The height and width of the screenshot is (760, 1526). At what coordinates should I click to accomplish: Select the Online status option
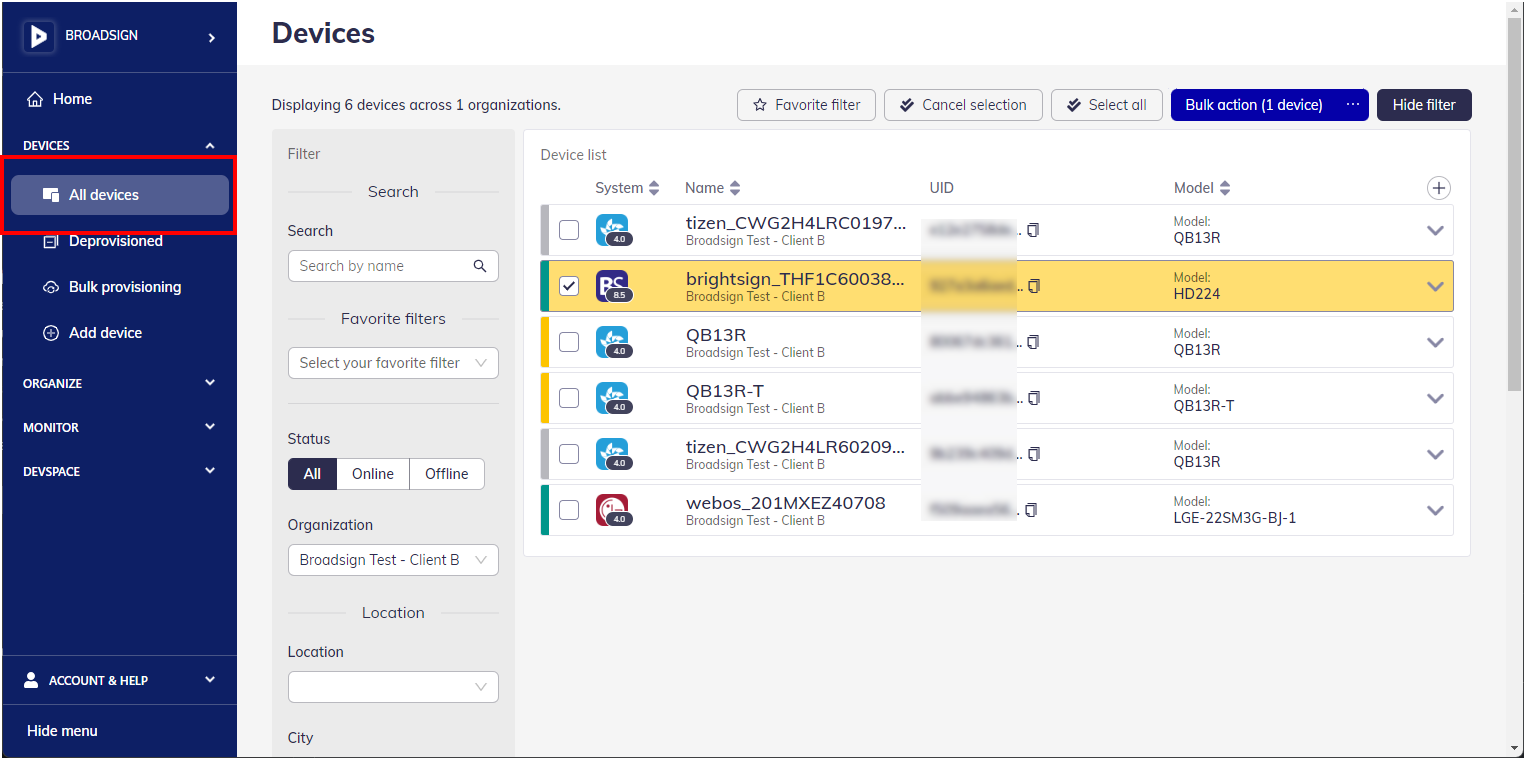[x=373, y=474]
